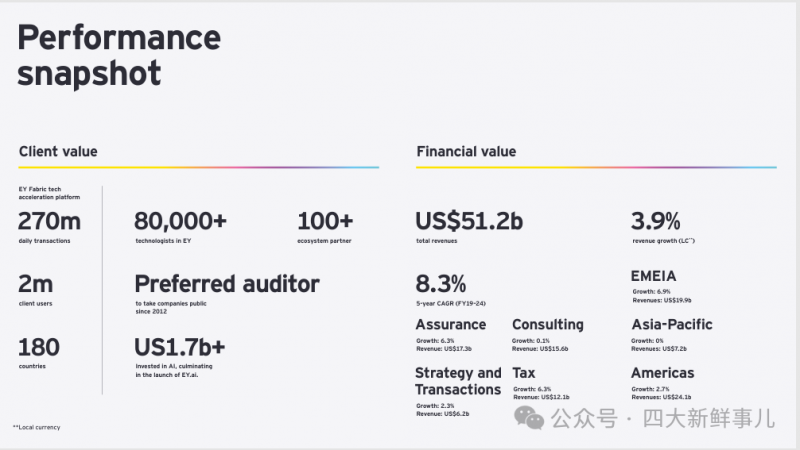
Task: Click the 80,000+ technologists figure
Action: [x=180, y=221]
